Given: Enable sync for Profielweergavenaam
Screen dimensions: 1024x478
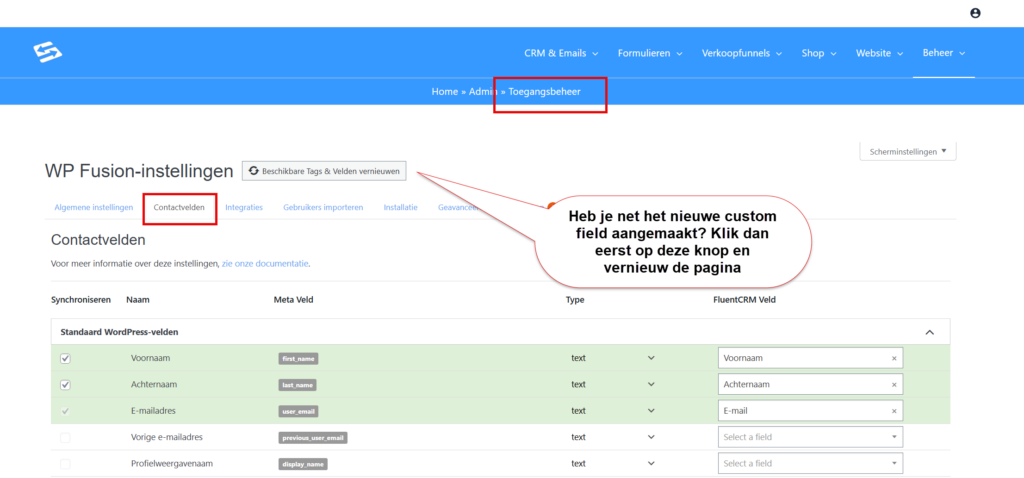Looking at the screenshot, I should tap(65, 464).
